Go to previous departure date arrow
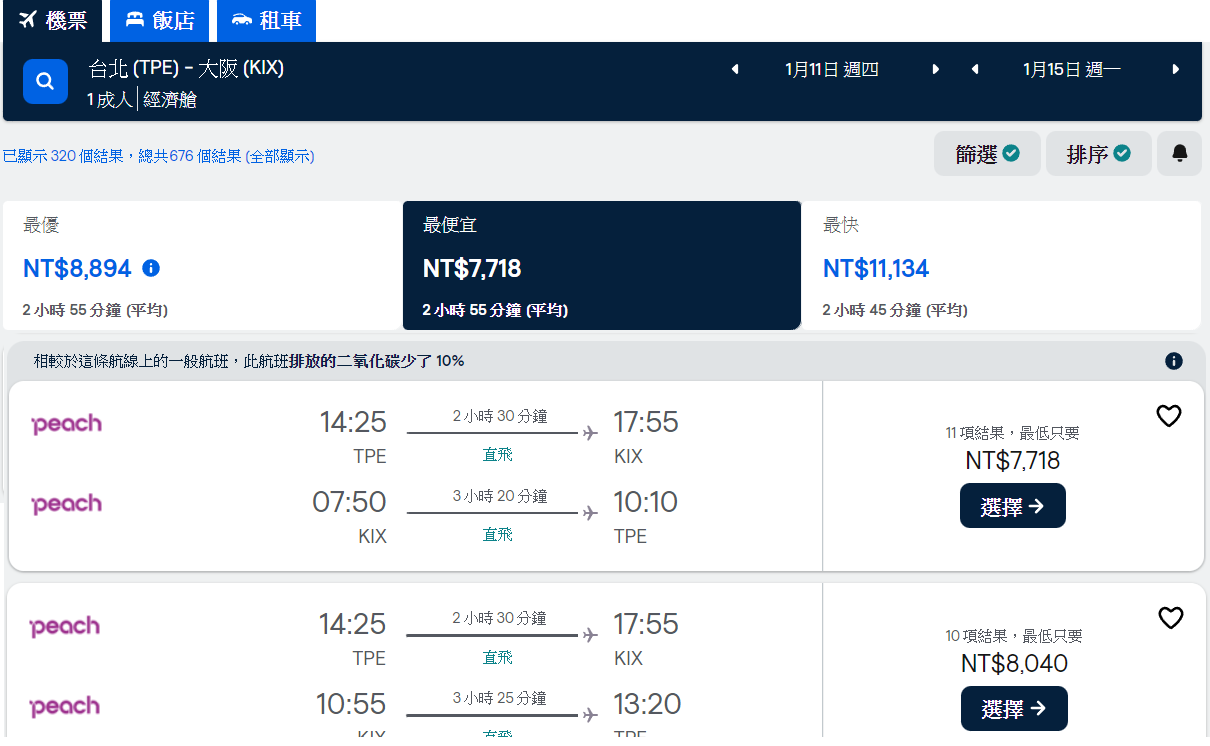Screen dimensions: 1210x746 click(x=735, y=69)
